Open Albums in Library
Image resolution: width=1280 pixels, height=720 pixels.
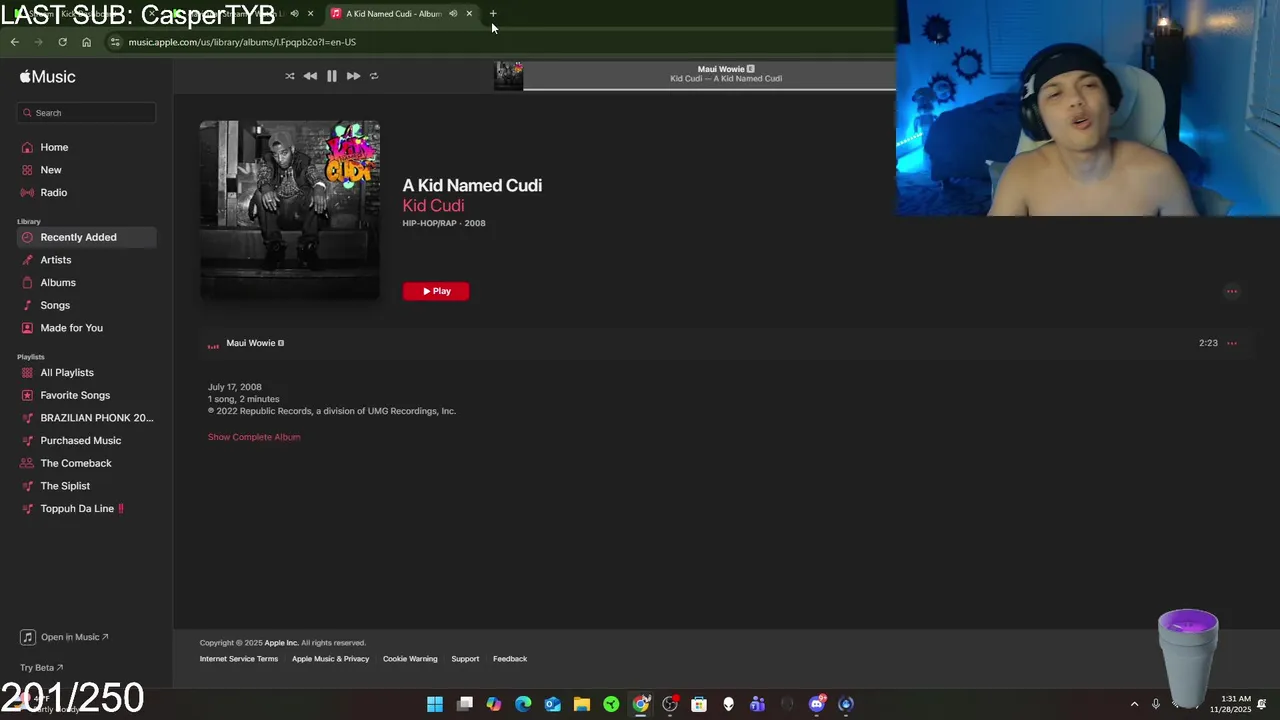[x=86, y=282]
